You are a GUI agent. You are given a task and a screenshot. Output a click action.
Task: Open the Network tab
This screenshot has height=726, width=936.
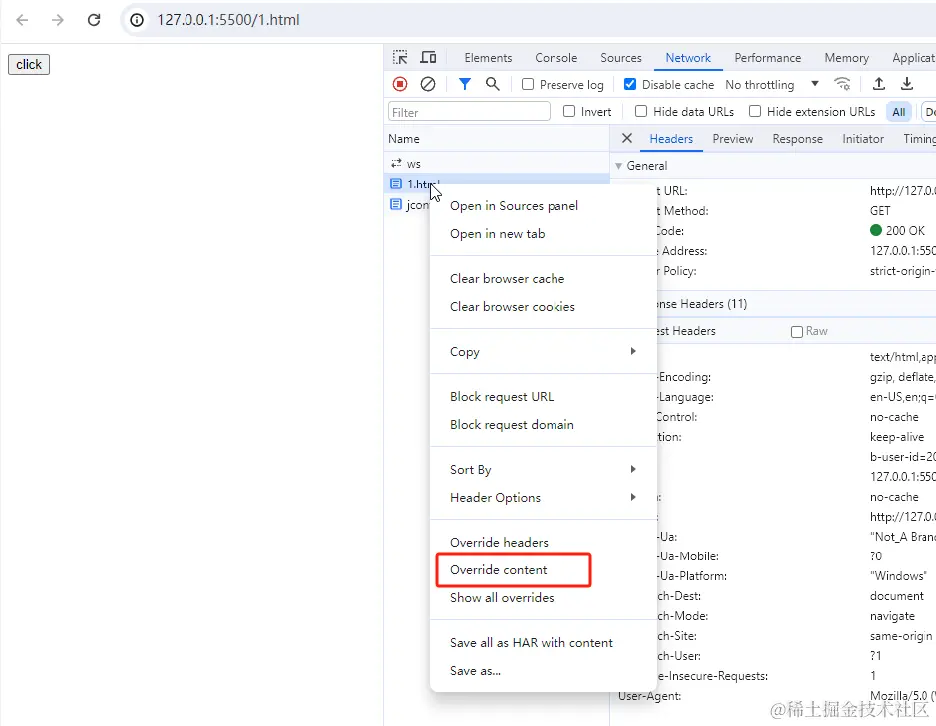pyautogui.click(x=688, y=58)
